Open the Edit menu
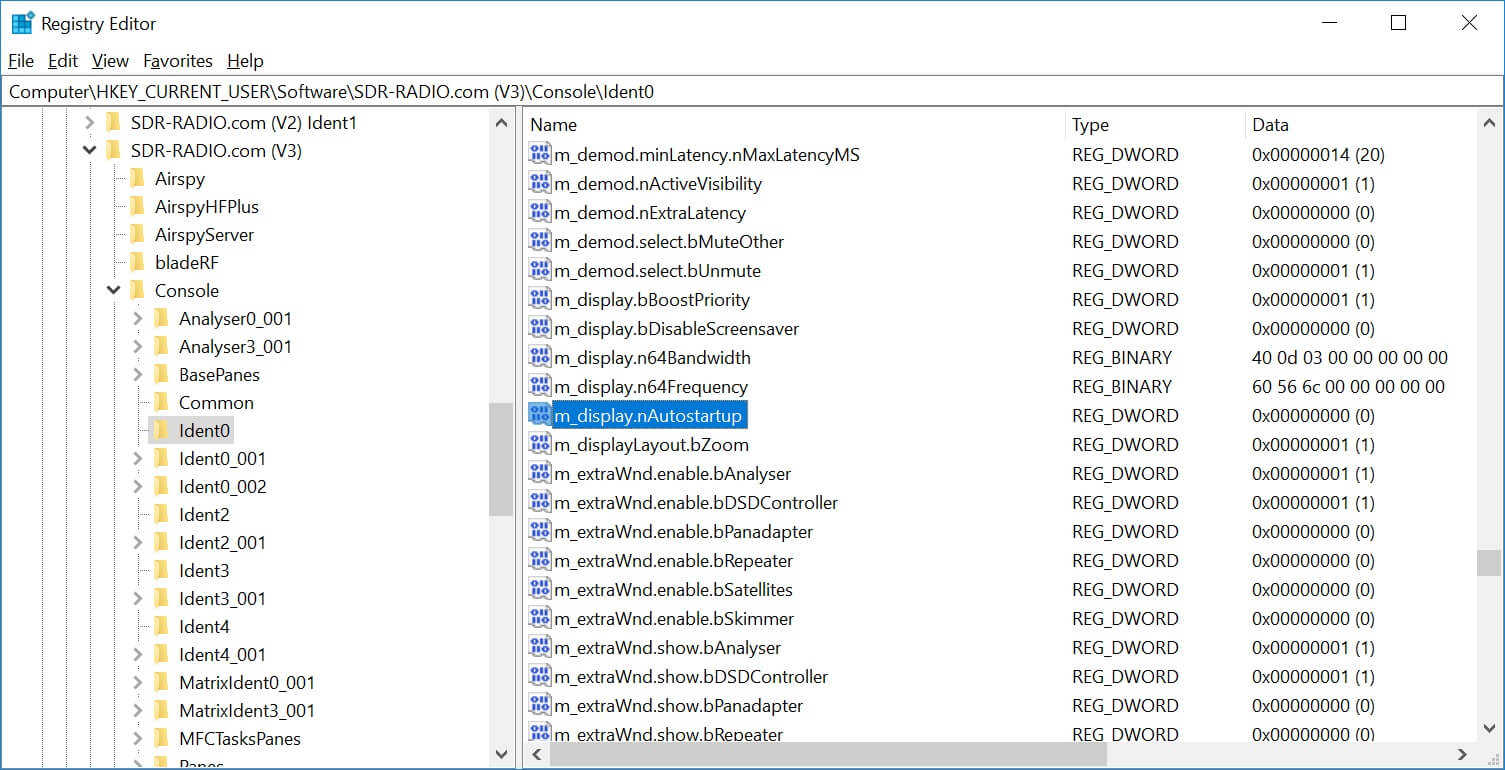The image size is (1505, 770). point(63,61)
